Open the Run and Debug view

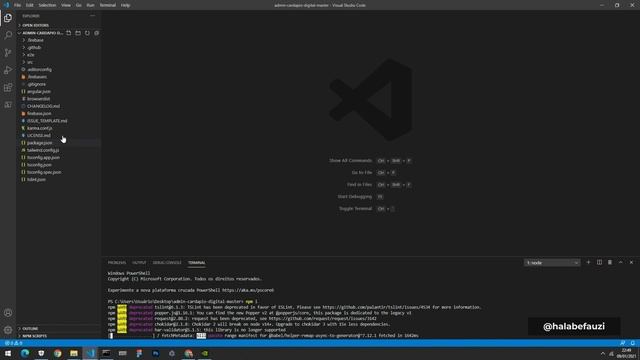8,70
